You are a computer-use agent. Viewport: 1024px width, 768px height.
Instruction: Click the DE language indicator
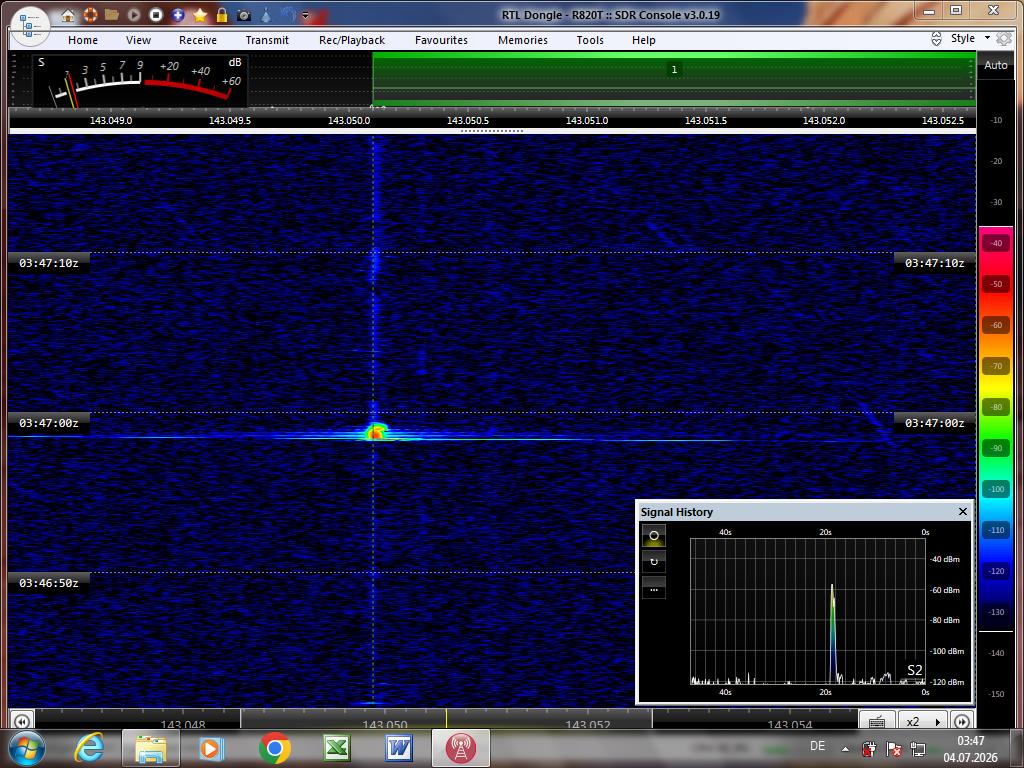tap(818, 746)
